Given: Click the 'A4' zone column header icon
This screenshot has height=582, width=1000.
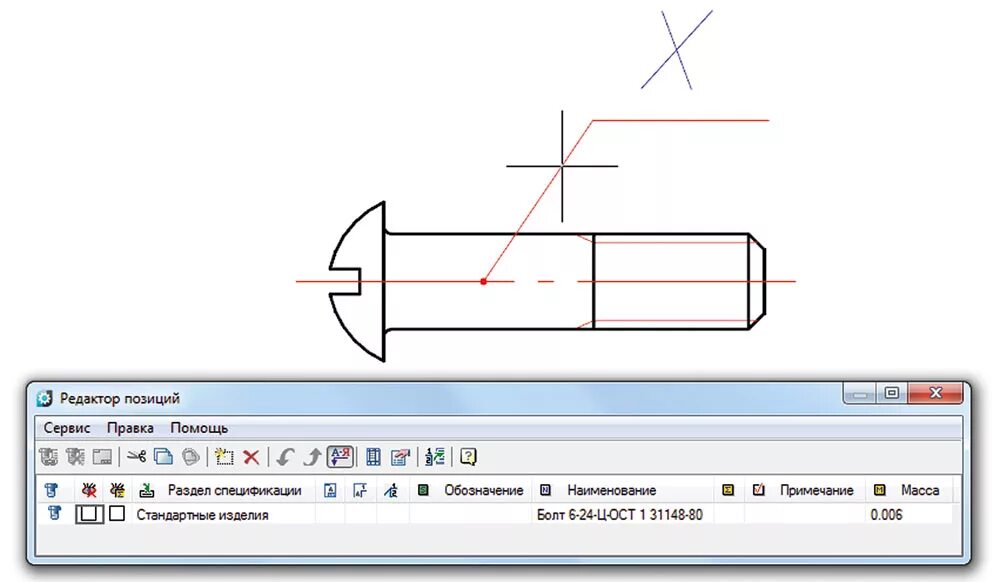Looking at the screenshot, I should coord(360,490).
